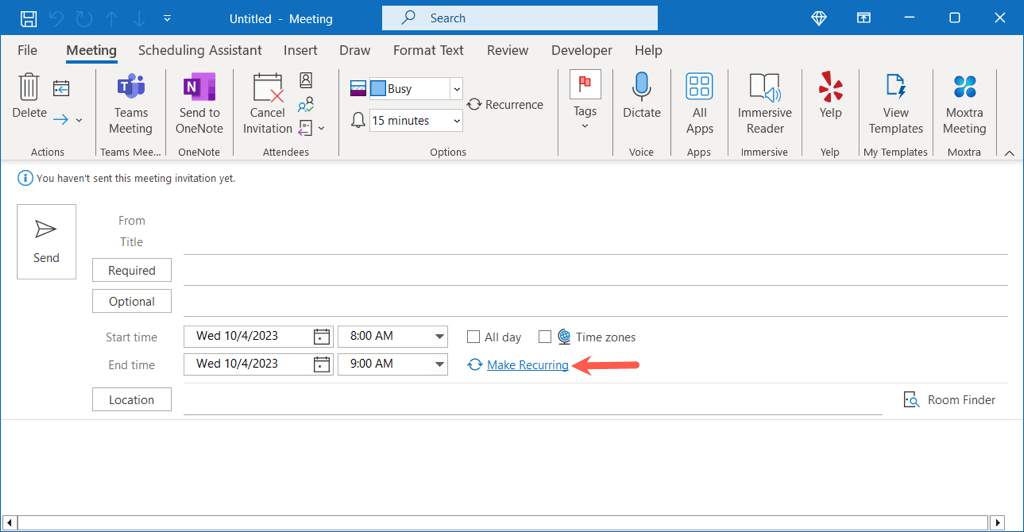This screenshot has height=532, width=1024.
Task: Expand the Busy show-as dropdown
Action: click(x=456, y=89)
